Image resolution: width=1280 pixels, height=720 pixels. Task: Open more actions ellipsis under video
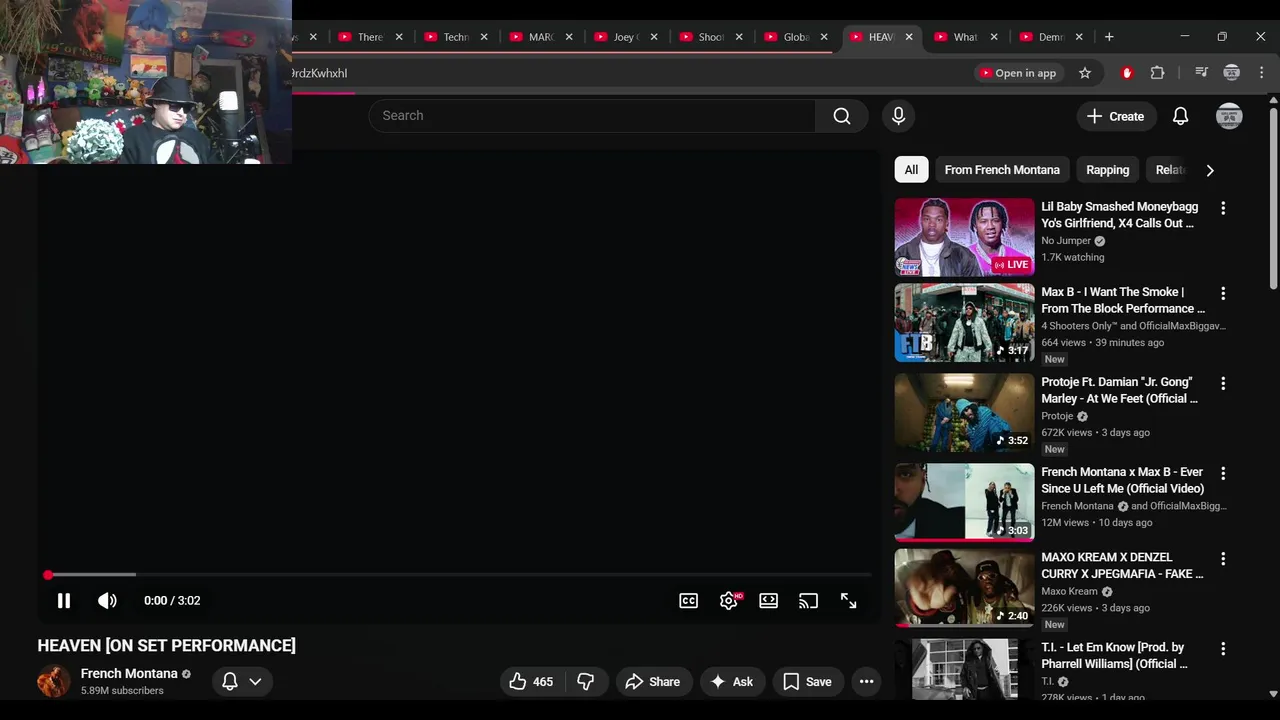click(866, 682)
